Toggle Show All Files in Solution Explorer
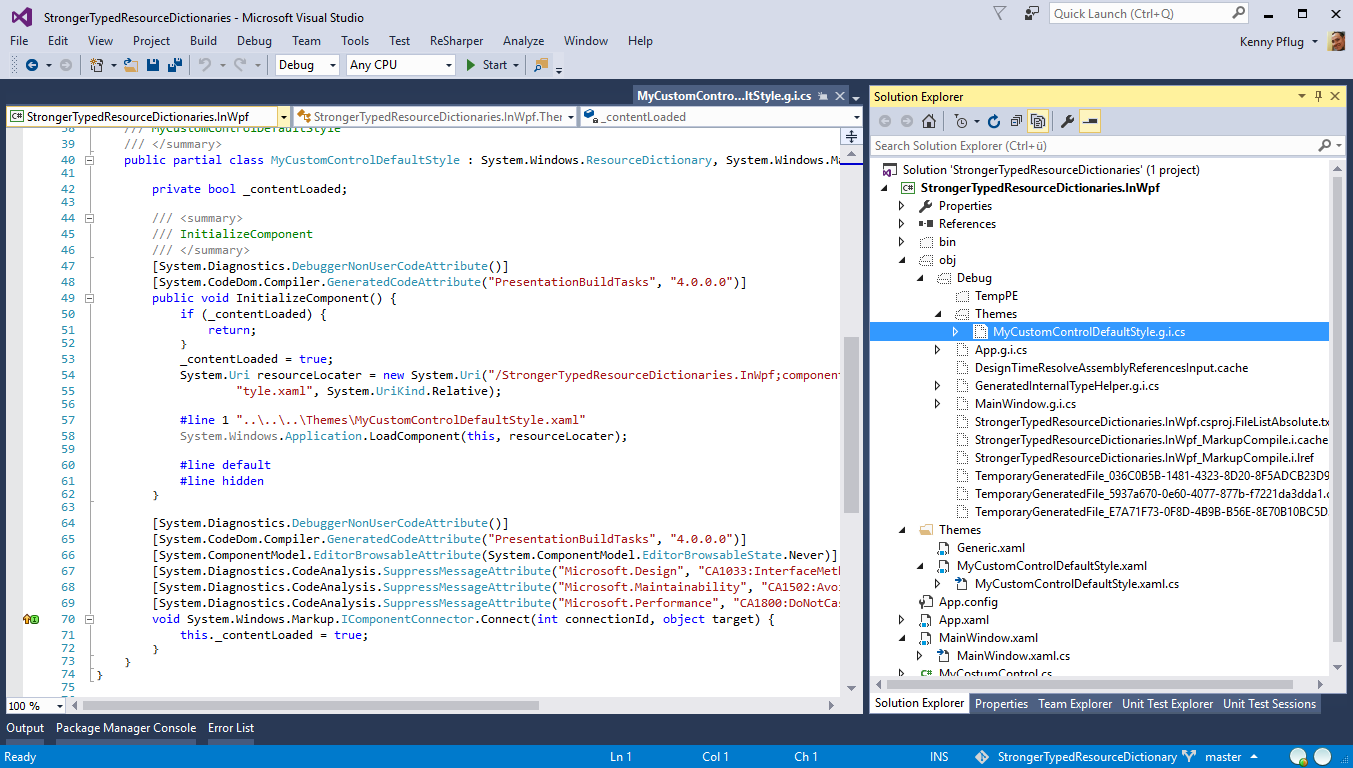Viewport: 1353px width, 768px height. 1038,121
